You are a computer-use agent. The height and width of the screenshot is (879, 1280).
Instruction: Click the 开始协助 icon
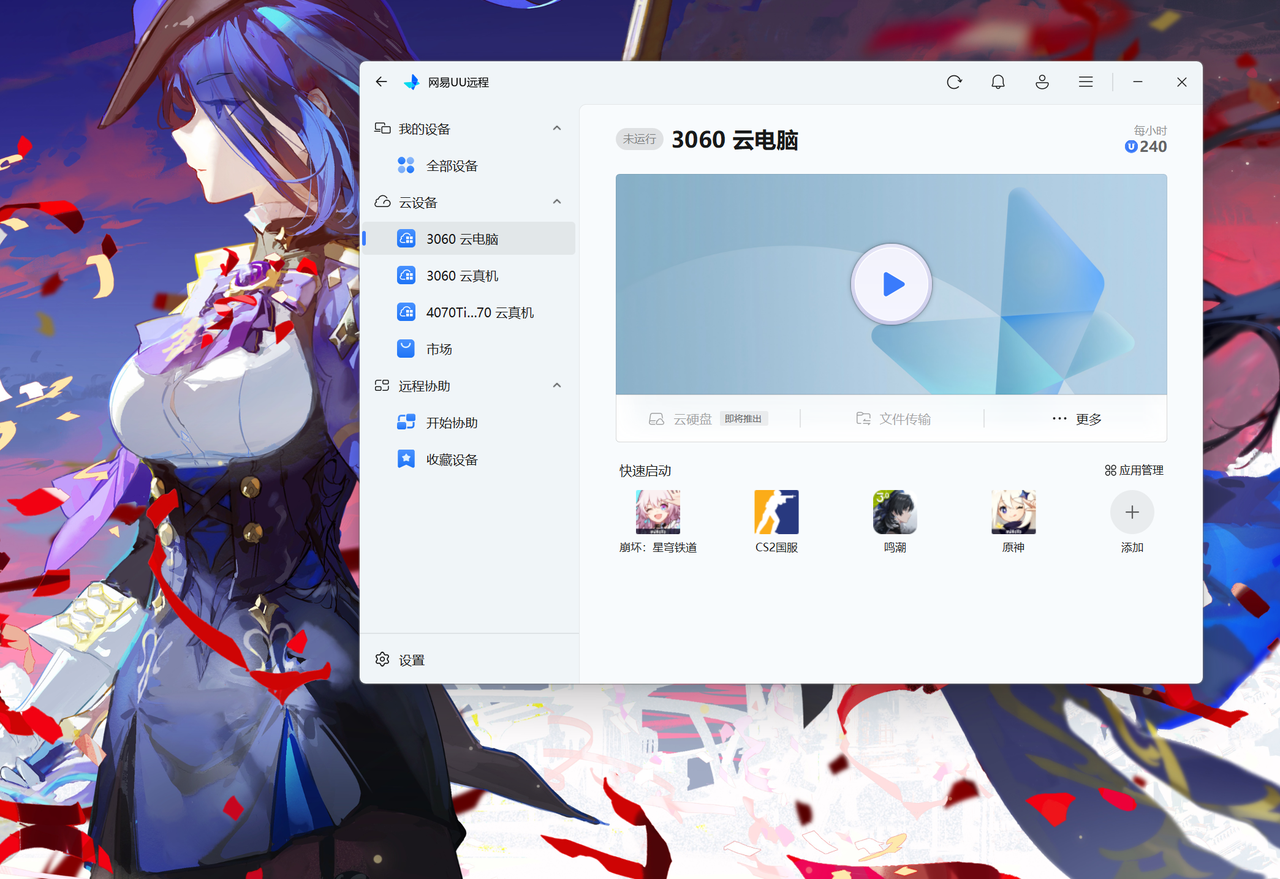tap(406, 423)
